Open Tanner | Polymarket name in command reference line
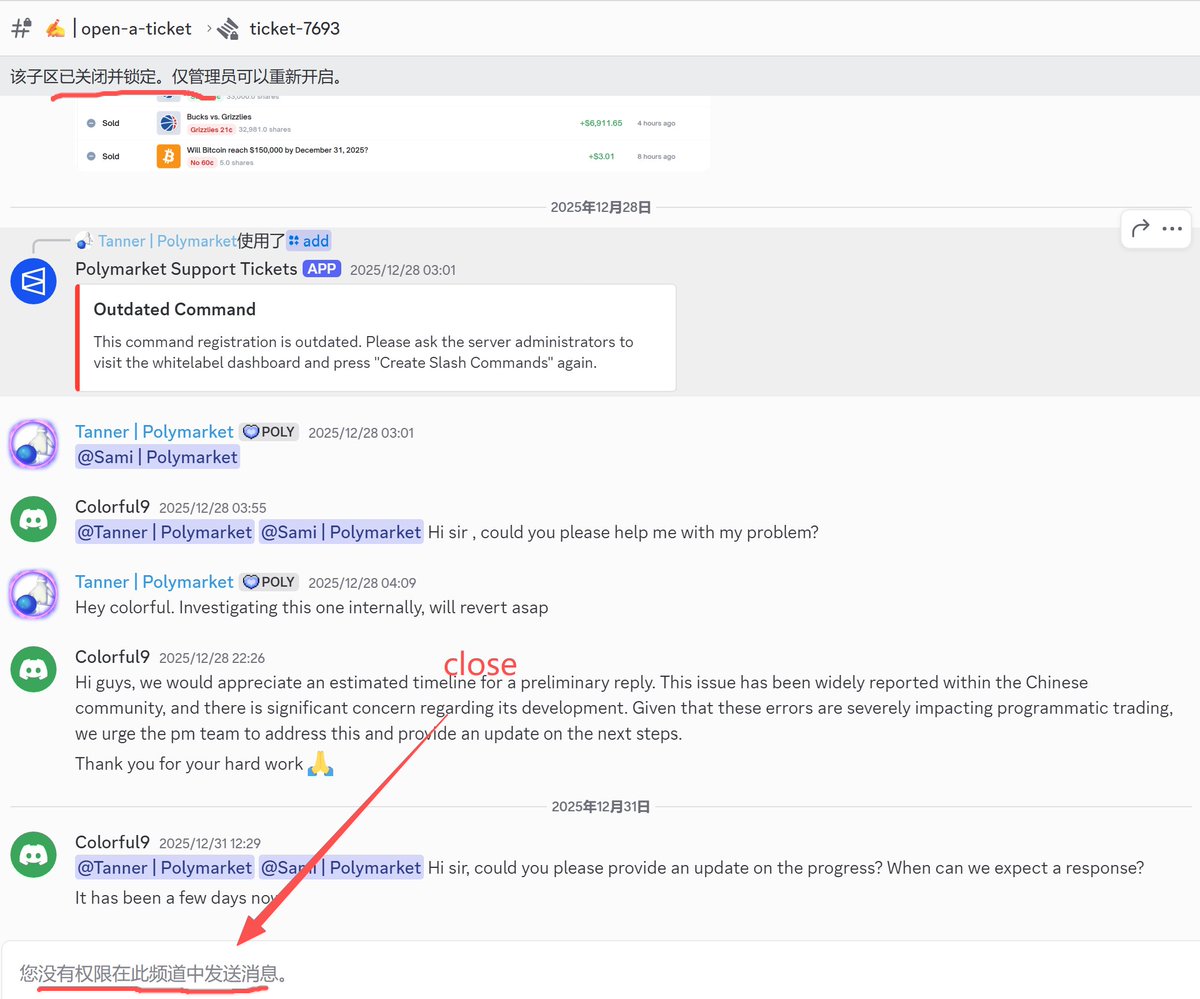1200x999 pixels. point(167,241)
